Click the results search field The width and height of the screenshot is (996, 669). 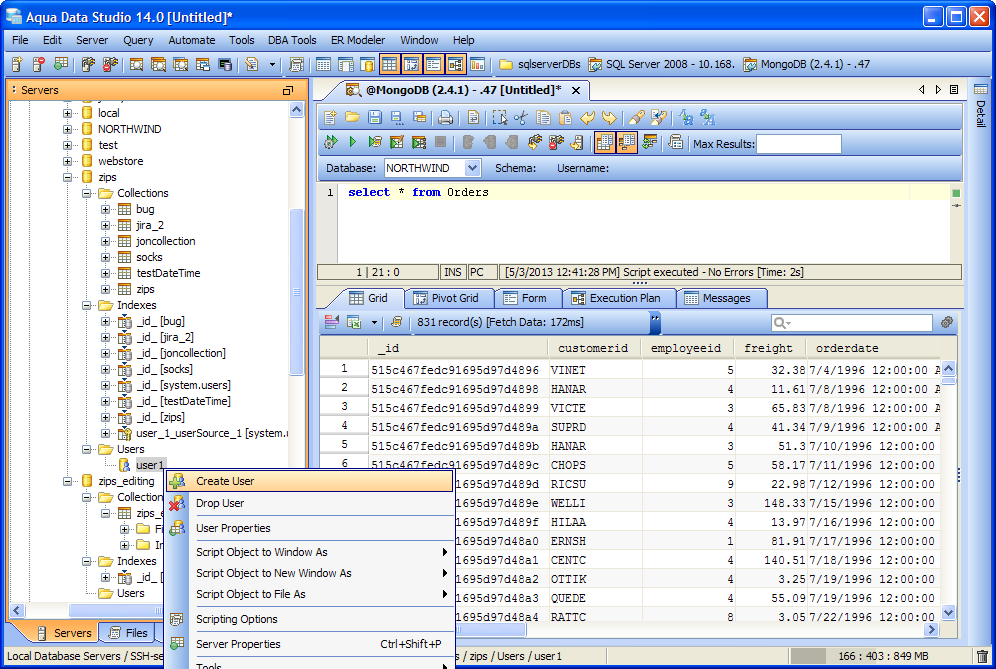tap(851, 323)
